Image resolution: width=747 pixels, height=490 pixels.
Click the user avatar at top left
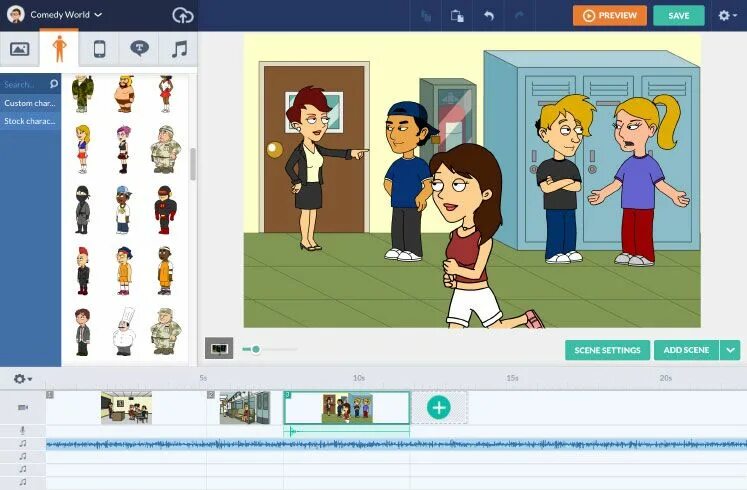[x=16, y=15]
